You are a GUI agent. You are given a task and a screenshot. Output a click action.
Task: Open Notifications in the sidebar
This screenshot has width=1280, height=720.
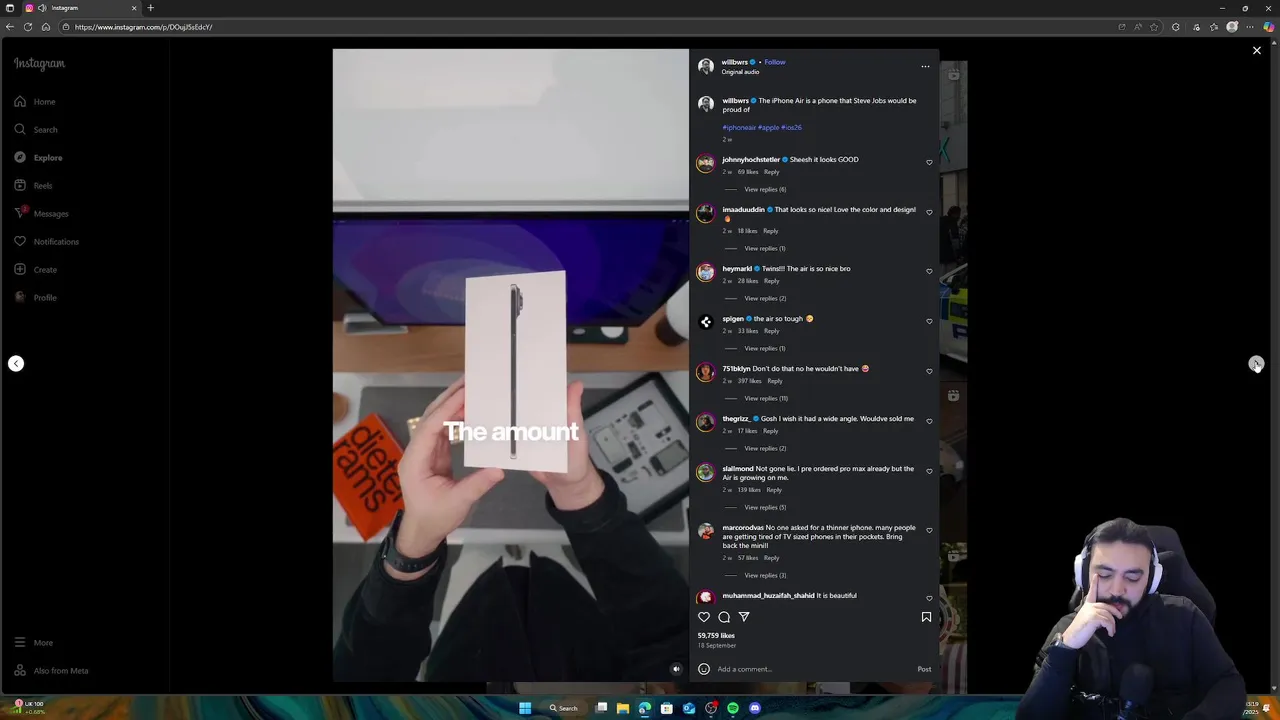(x=46, y=242)
